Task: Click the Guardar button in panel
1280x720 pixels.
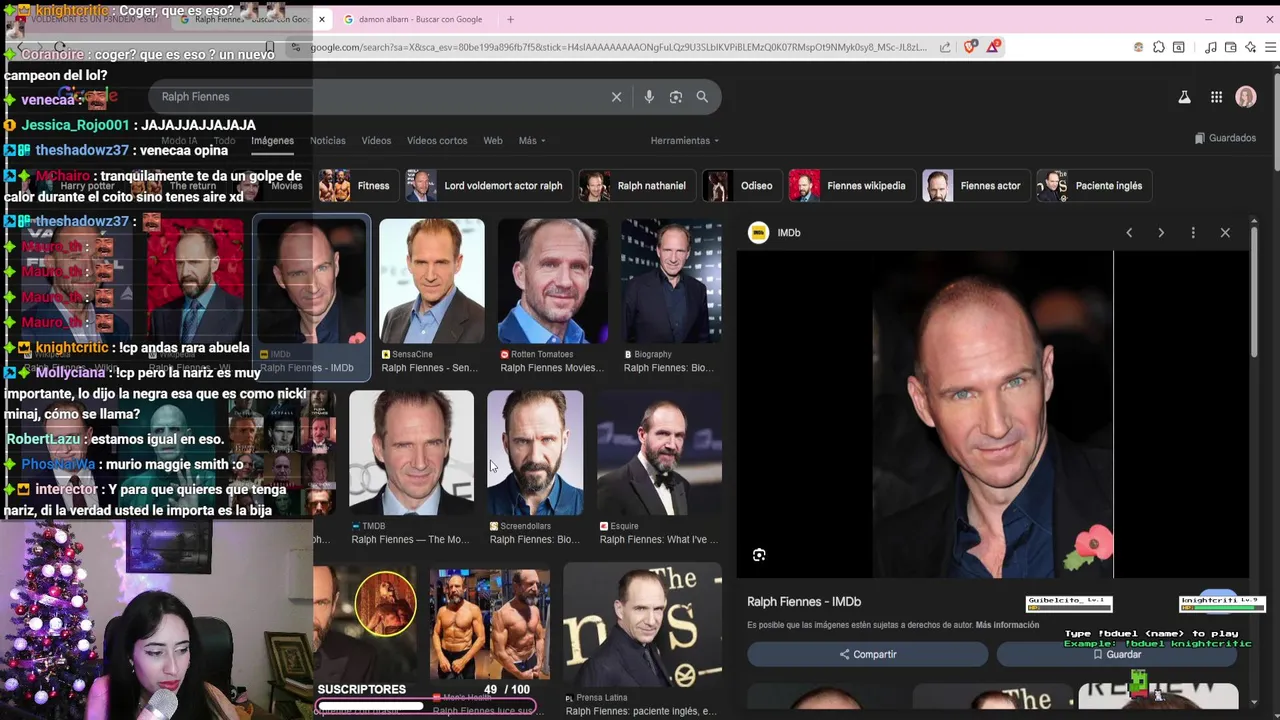Action: click(x=1117, y=655)
